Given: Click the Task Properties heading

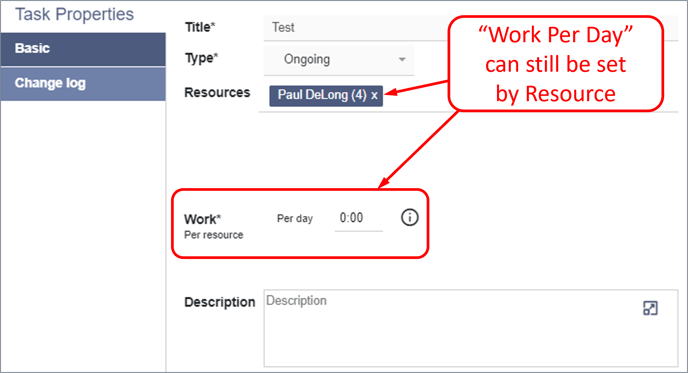Looking at the screenshot, I should [x=74, y=14].
